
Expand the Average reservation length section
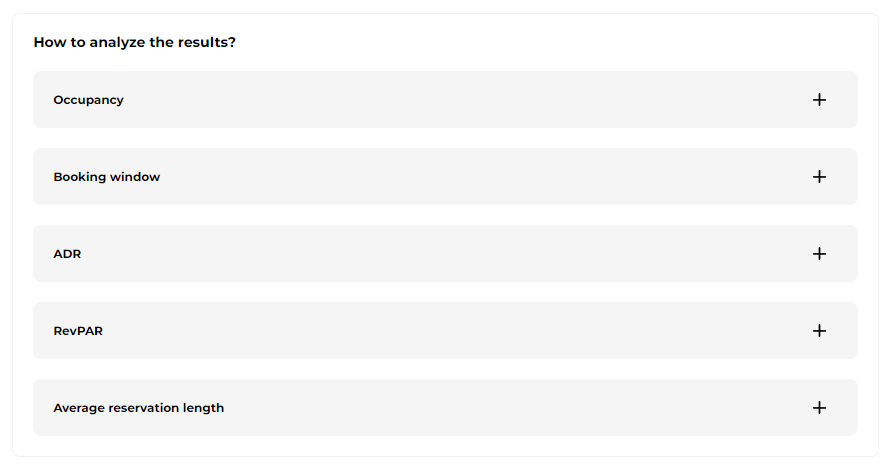tap(445, 408)
